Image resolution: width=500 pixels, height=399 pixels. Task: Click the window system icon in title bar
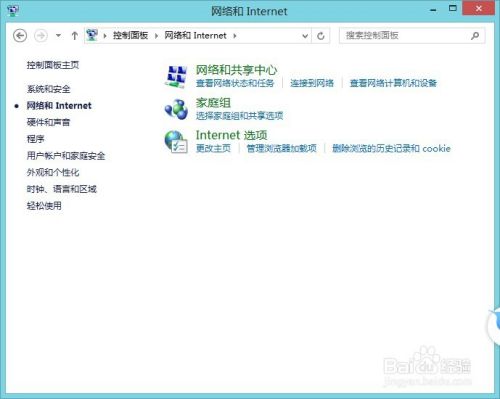pyautogui.click(x=13, y=10)
